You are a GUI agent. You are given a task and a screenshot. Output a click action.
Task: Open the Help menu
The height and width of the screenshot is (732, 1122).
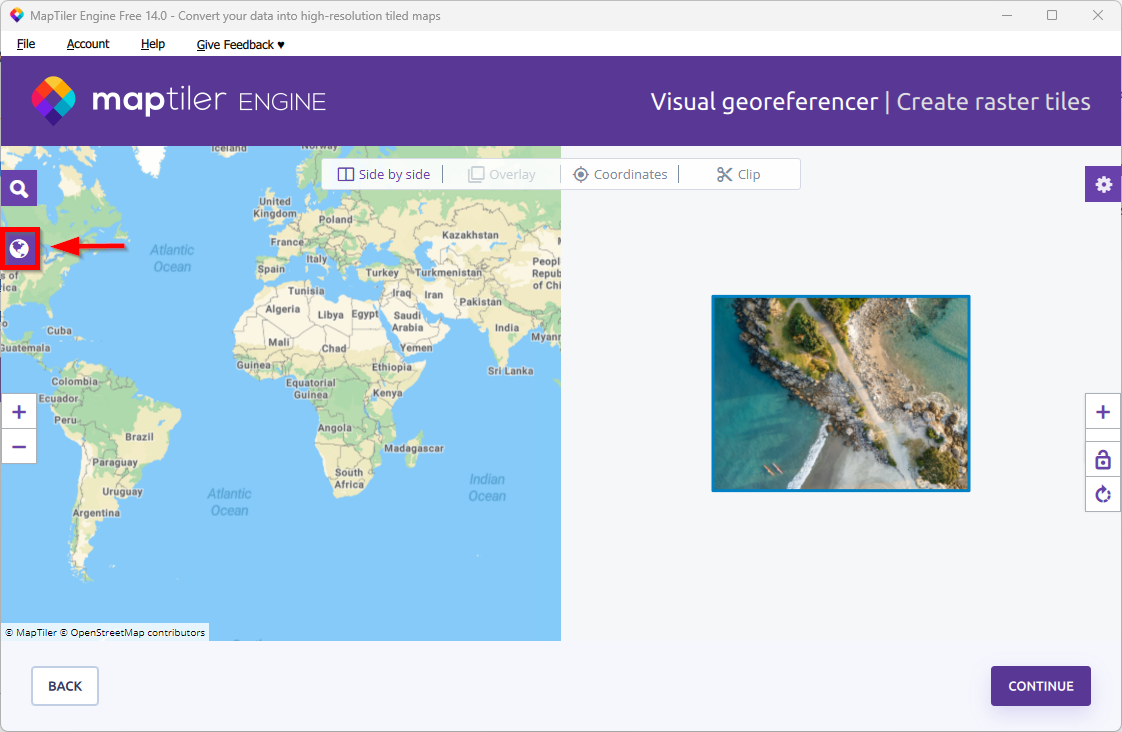point(152,44)
